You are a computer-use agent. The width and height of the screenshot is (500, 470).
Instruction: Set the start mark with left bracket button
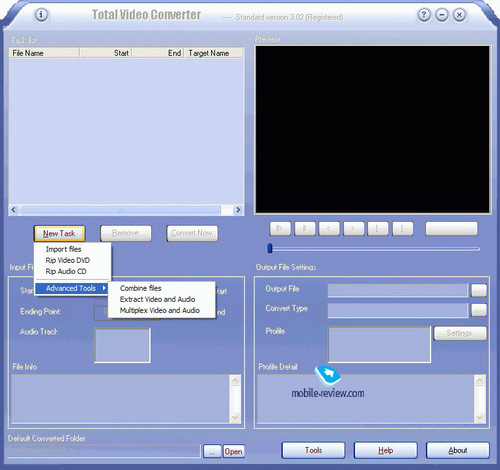coord(378,229)
